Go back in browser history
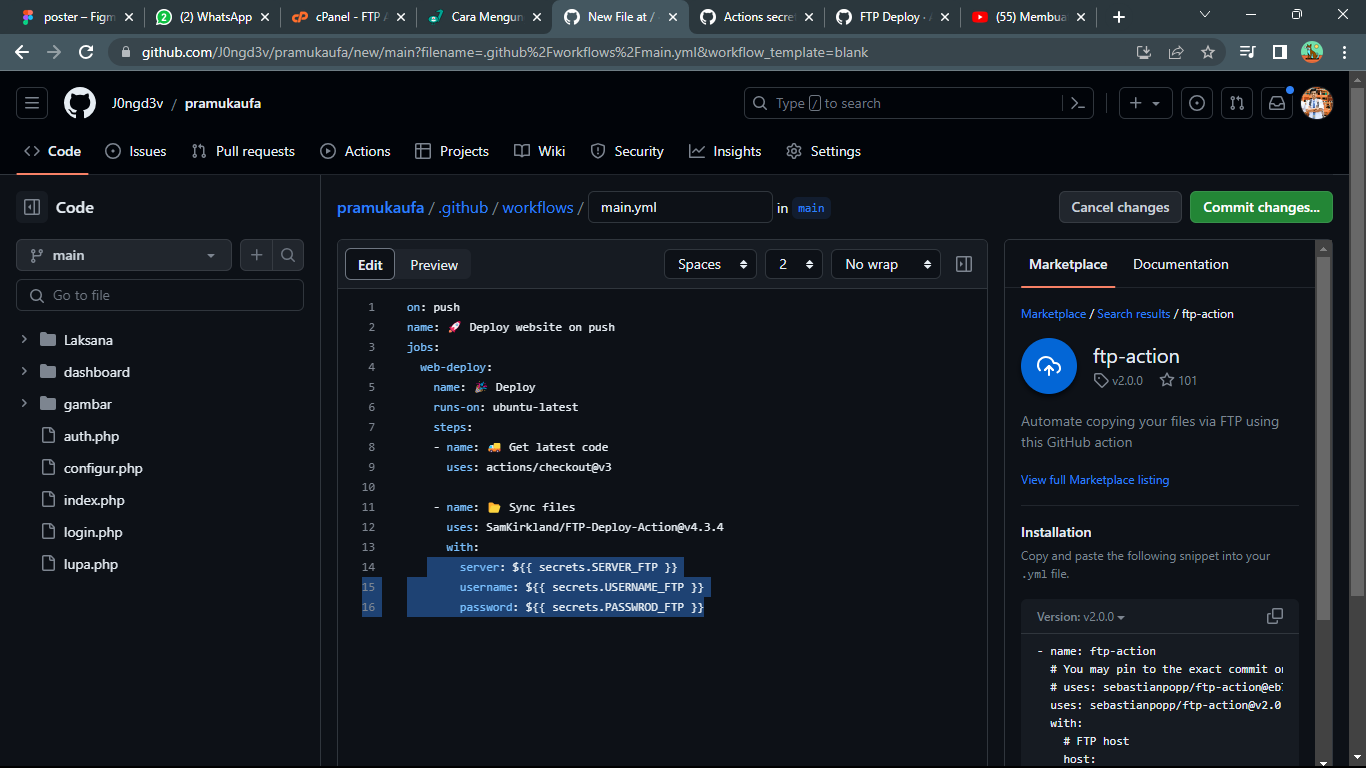This screenshot has width=1366, height=768. point(22,52)
